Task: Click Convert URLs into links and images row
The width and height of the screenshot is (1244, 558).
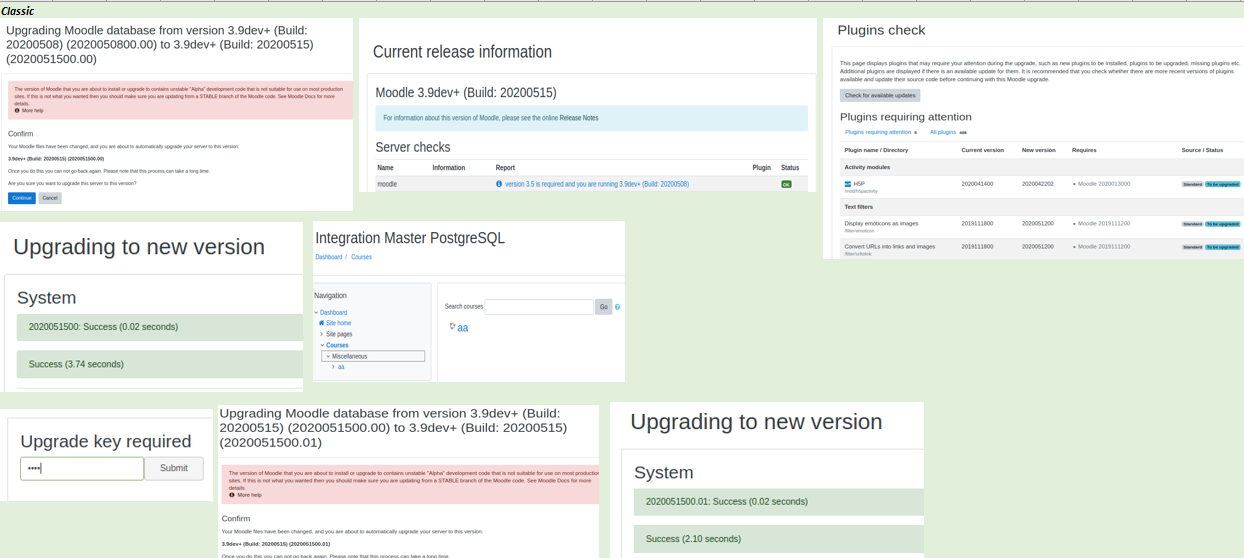Action: (1040, 248)
